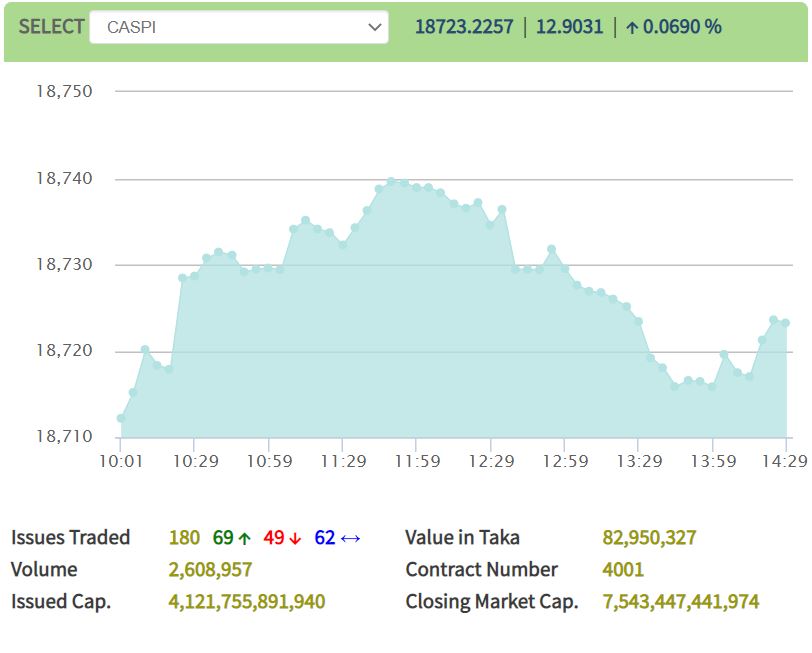Screen dimensions: 812x653
Task: Click the Value in Taka amount 82,950,327
Action: [649, 538]
